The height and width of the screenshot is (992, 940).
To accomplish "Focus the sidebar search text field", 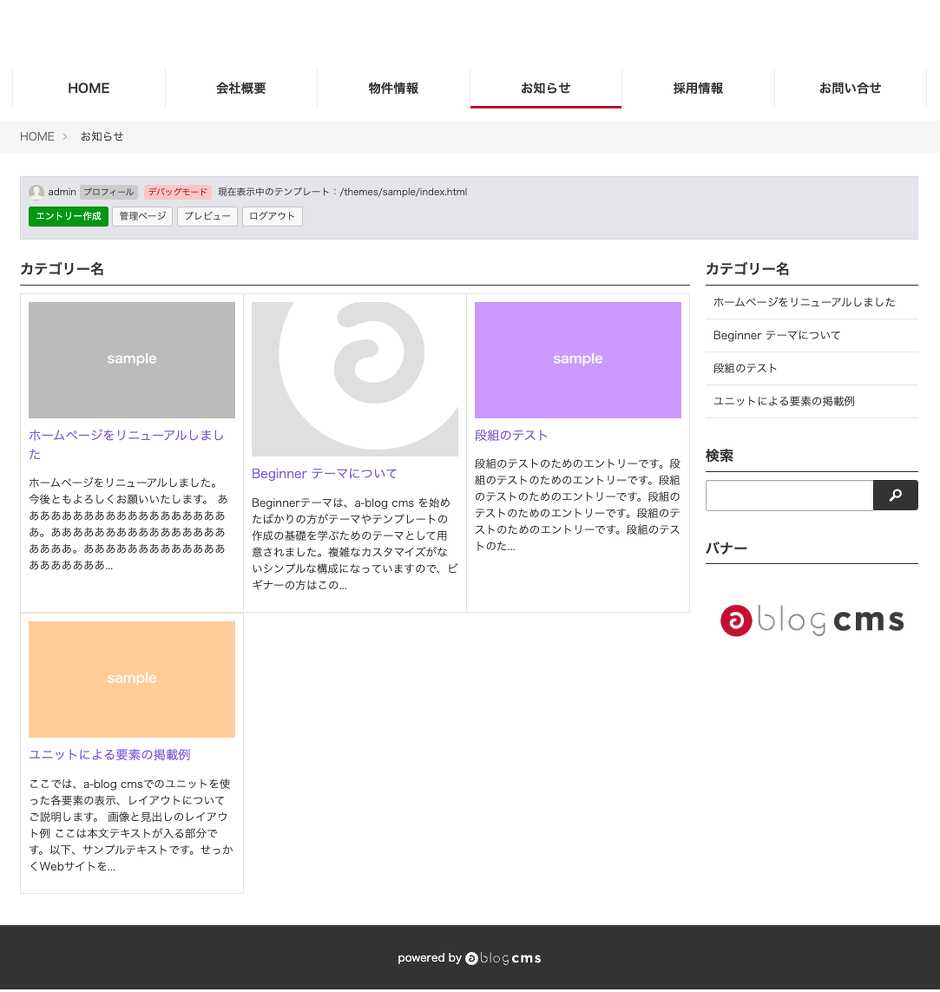I will tap(789, 495).
